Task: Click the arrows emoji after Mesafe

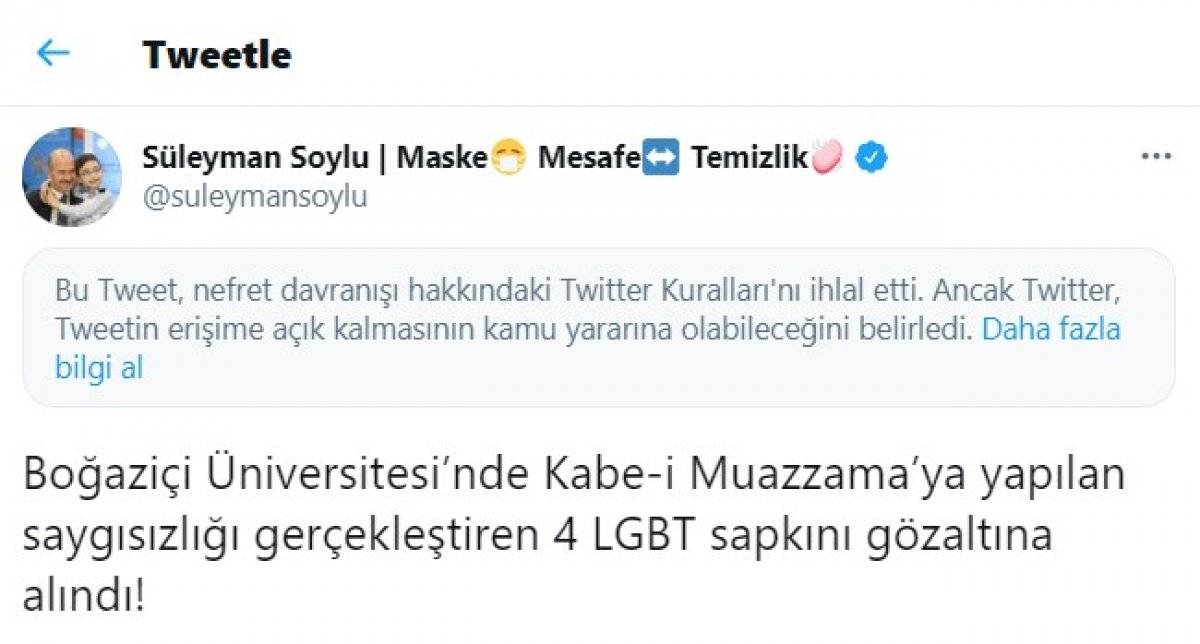Action: click(x=662, y=156)
